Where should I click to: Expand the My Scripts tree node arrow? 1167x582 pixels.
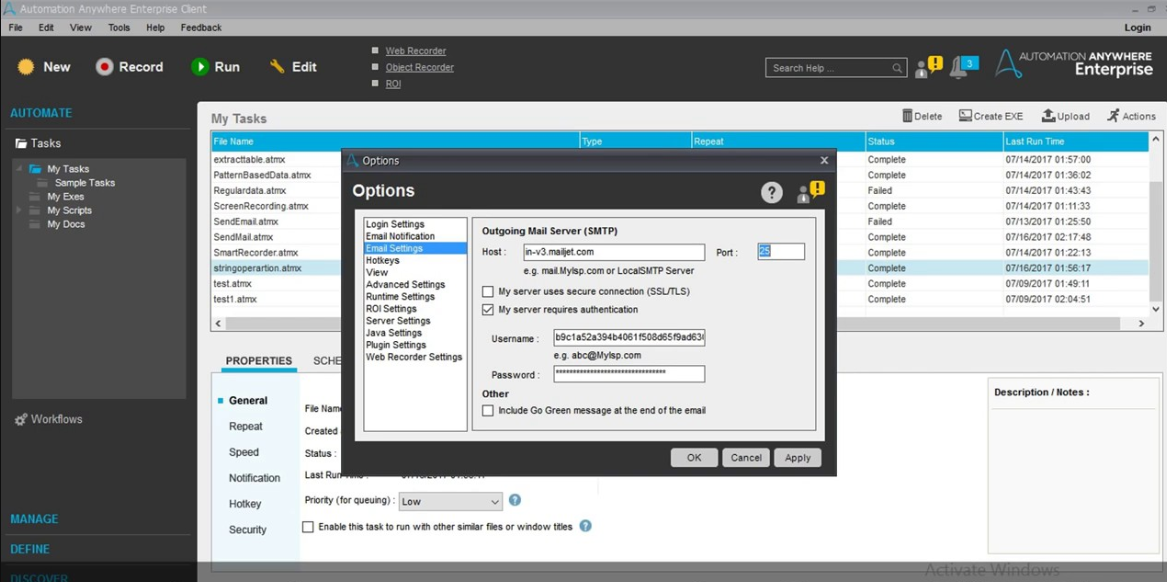click(x=20, y=211)
